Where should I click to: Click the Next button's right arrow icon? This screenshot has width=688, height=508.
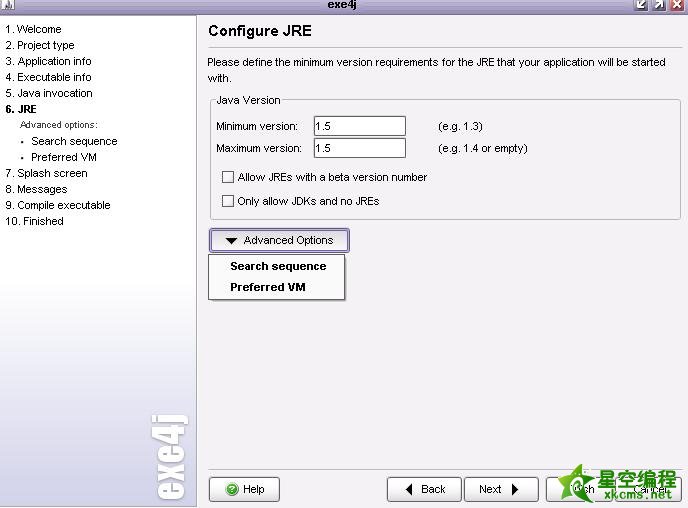(x=515, y=489)
